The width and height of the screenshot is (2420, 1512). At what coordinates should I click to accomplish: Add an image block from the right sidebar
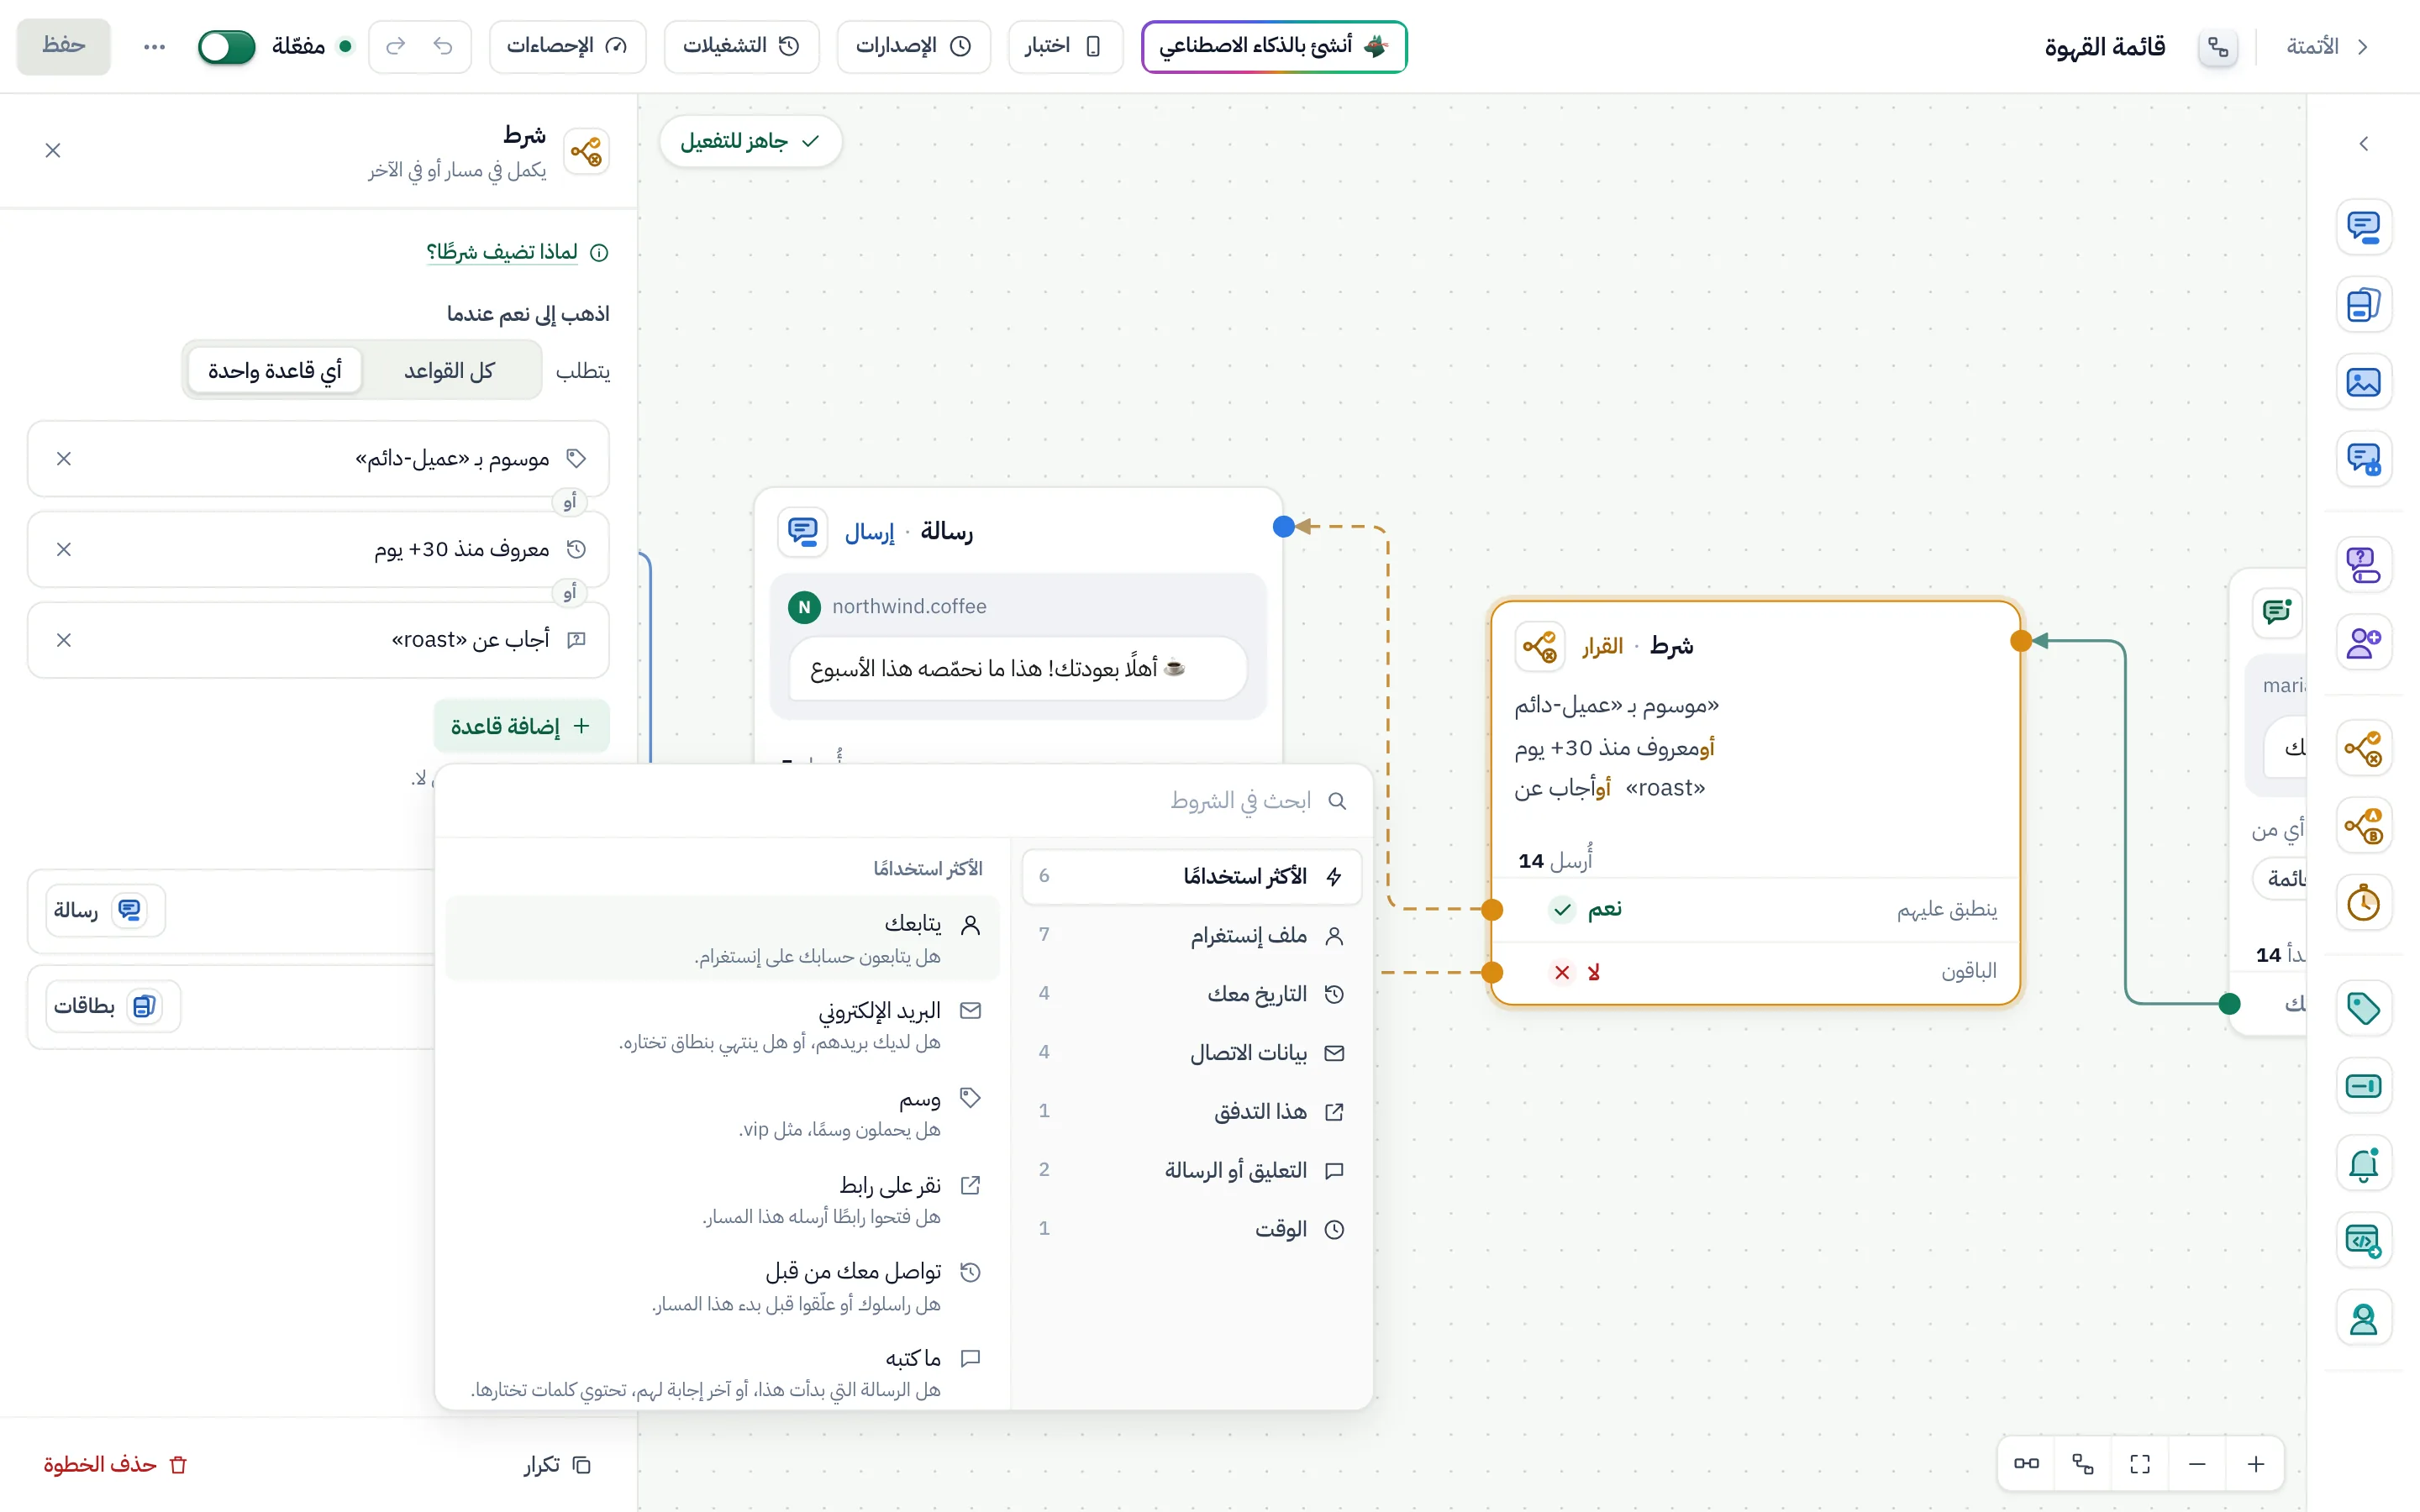(x=2363, y=382)
